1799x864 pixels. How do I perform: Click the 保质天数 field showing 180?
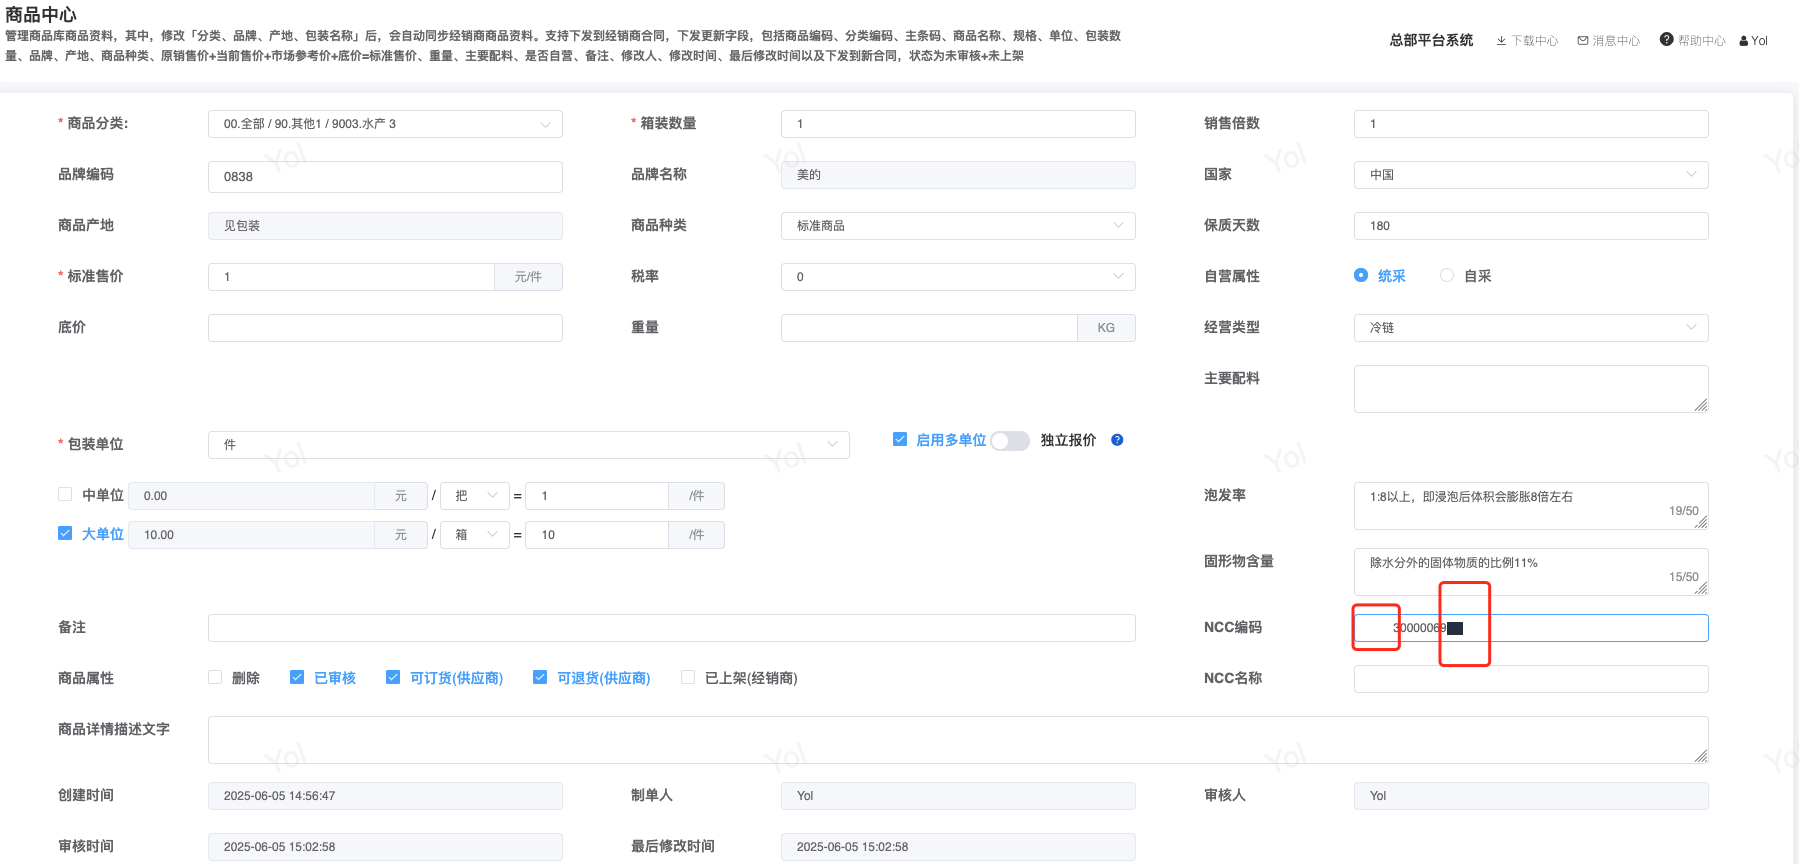pyautogui.click(x=1531, y=226)
